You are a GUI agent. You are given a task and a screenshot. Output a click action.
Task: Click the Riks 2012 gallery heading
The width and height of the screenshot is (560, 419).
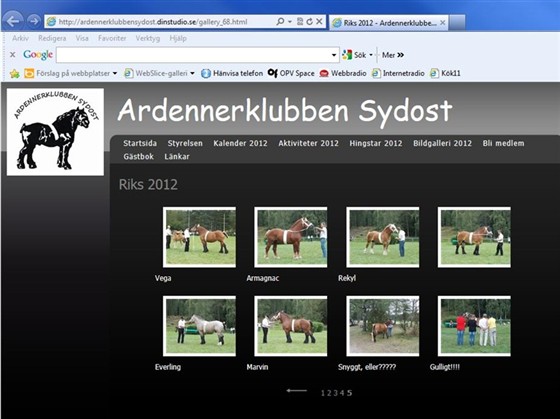point(148,184)
